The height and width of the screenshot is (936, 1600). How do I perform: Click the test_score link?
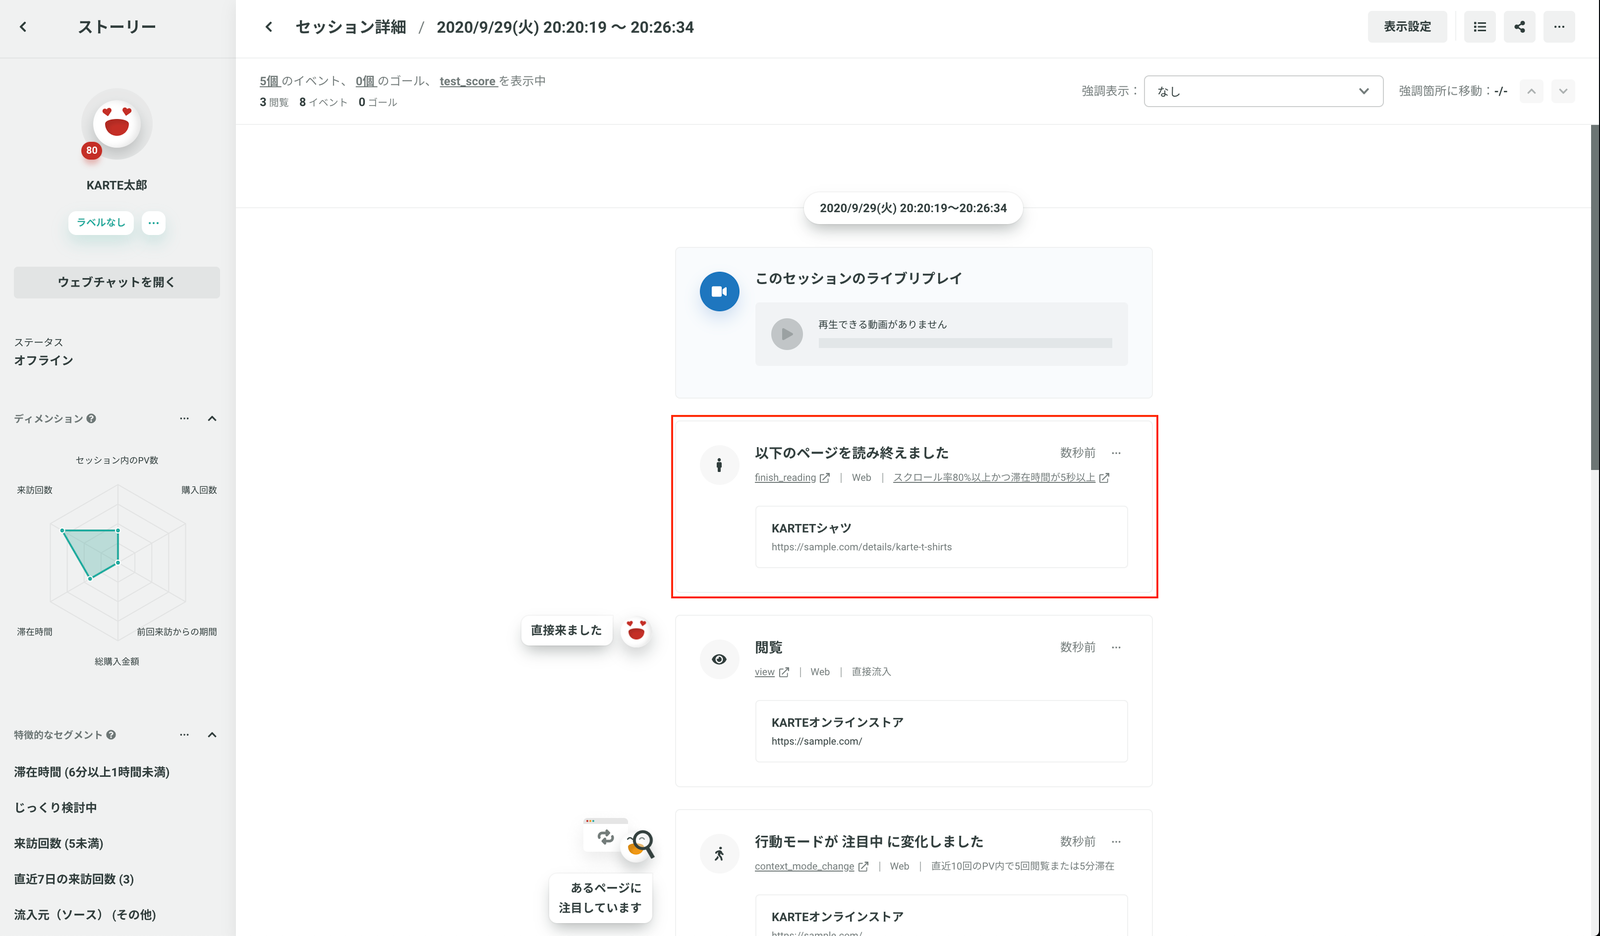point(467,81)
